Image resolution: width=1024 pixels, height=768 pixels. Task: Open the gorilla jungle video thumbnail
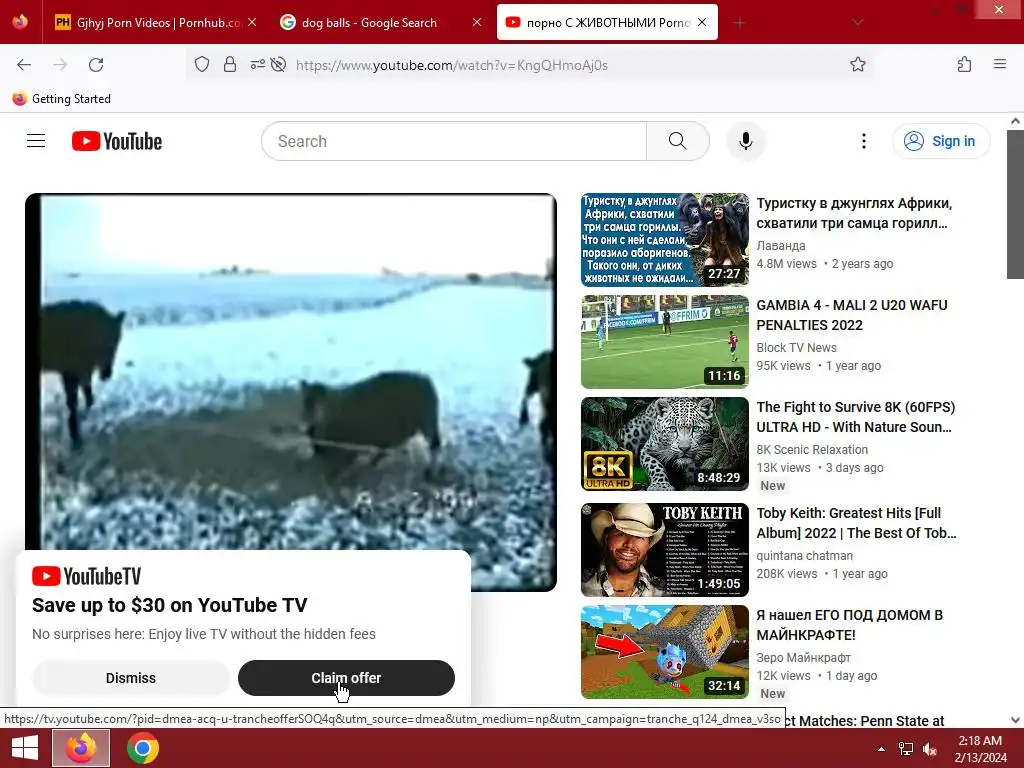[x=665, y=240]
